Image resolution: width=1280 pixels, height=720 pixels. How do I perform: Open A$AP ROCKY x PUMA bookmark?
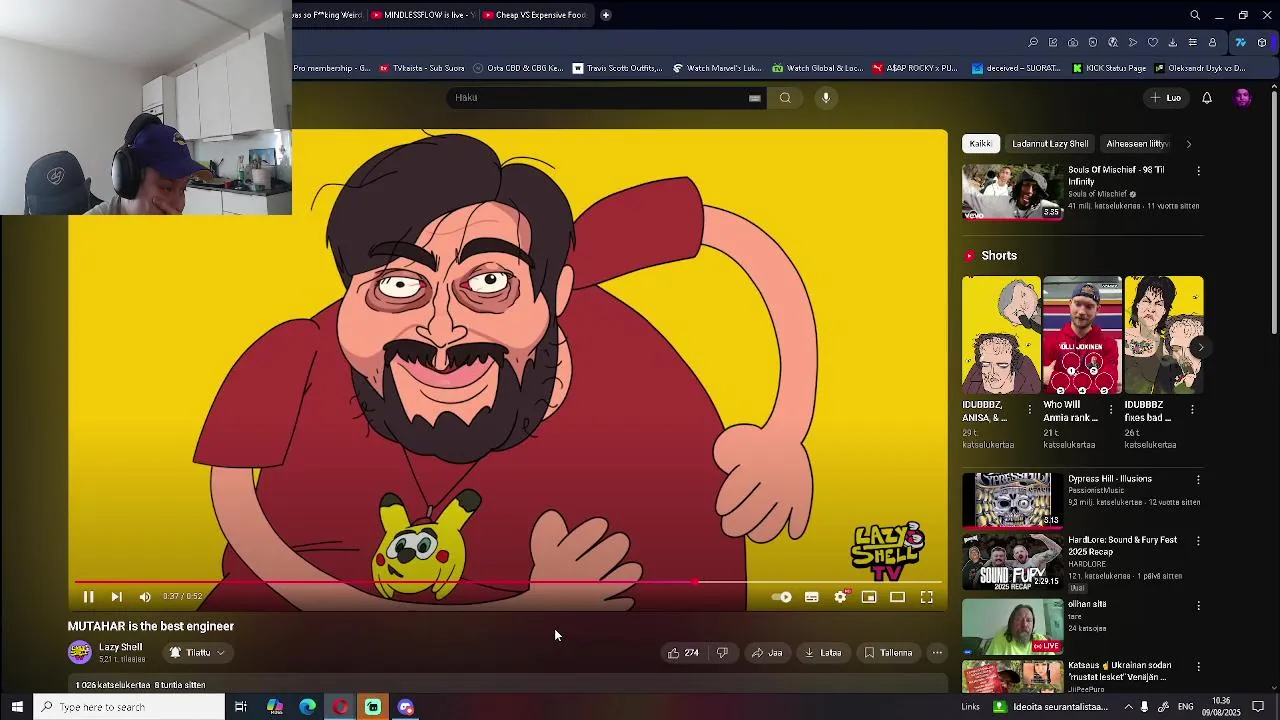click(915, 68)
